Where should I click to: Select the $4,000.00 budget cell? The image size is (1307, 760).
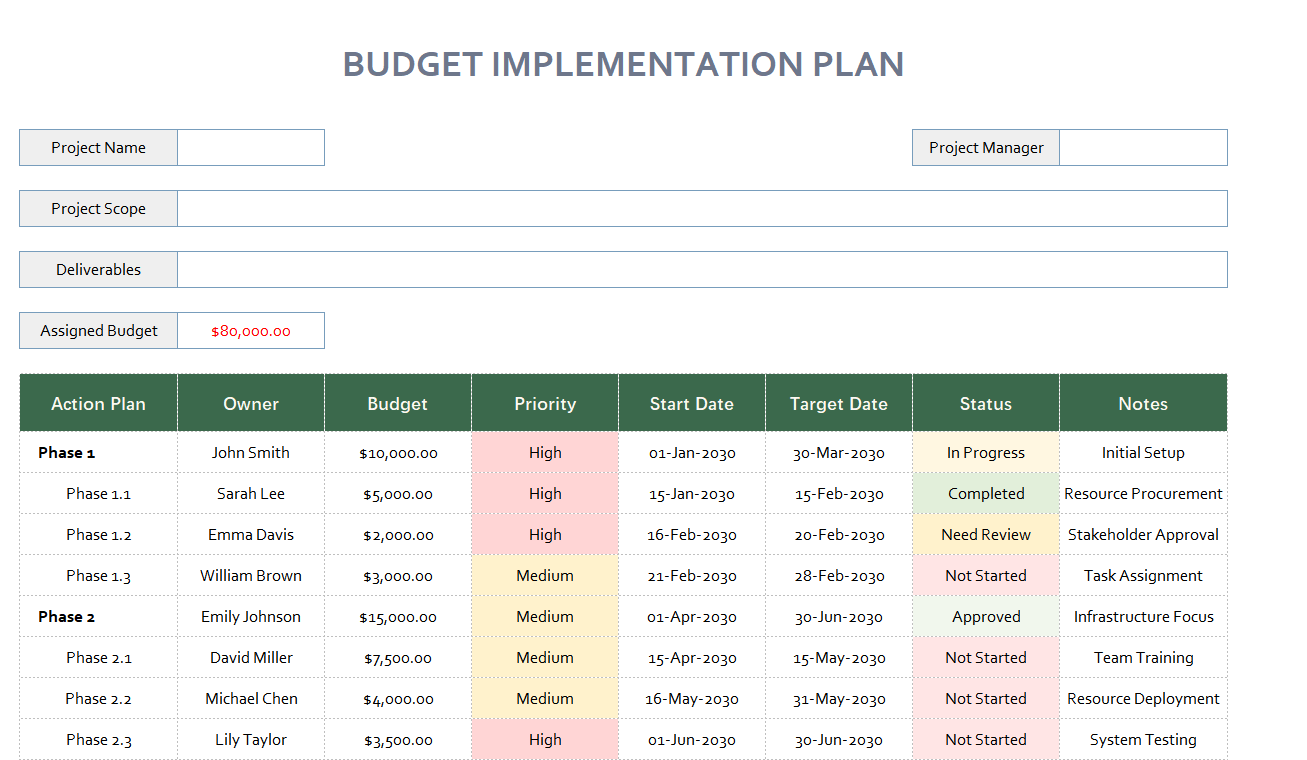click(398, 698)
